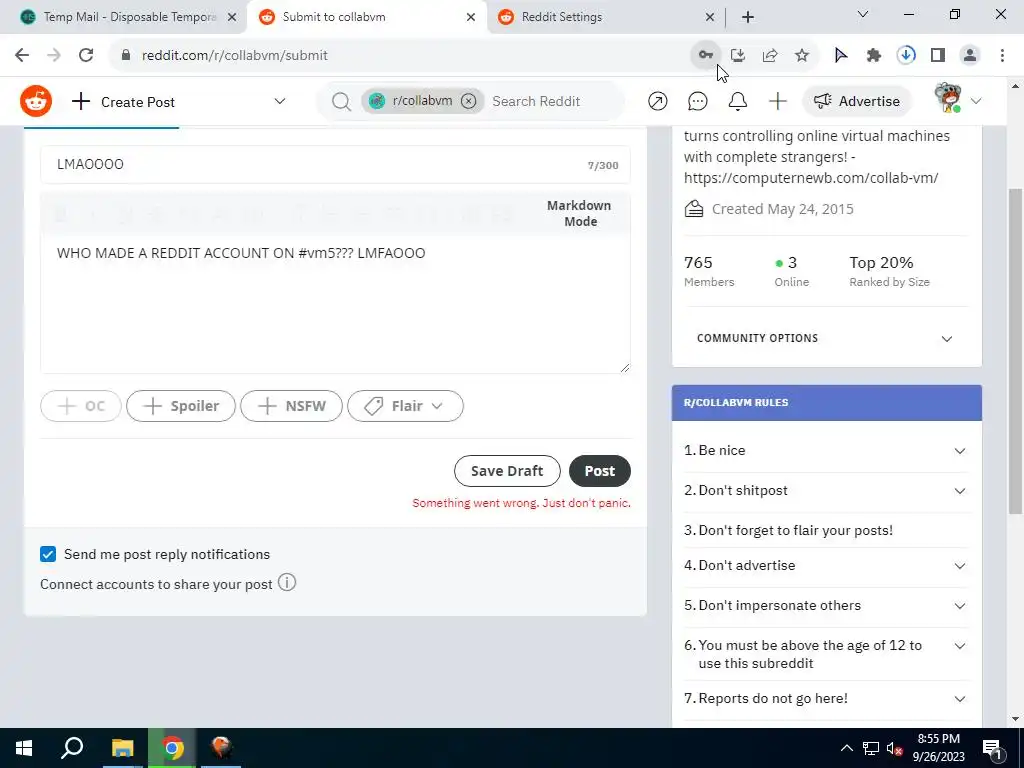1024x768 pixels.
Task: Open the notifications bell icon
Action: click(737, 101)
